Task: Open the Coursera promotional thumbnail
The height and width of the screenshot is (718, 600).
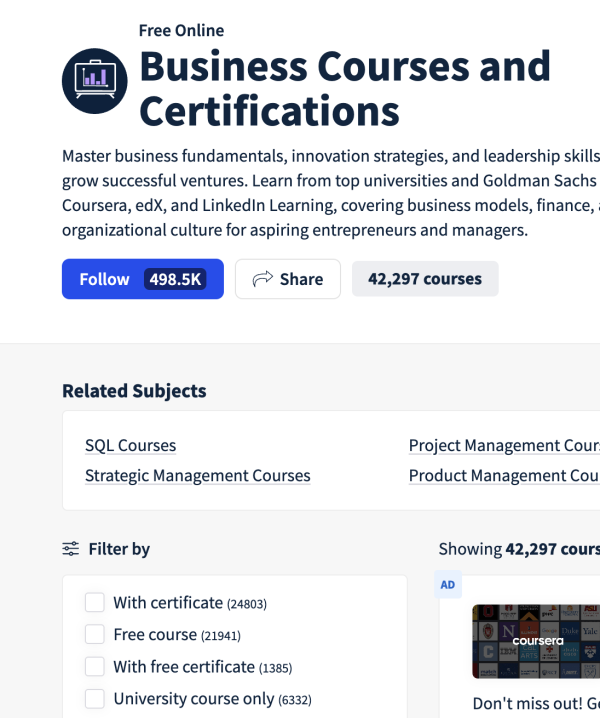Action: tap(536, 640)
